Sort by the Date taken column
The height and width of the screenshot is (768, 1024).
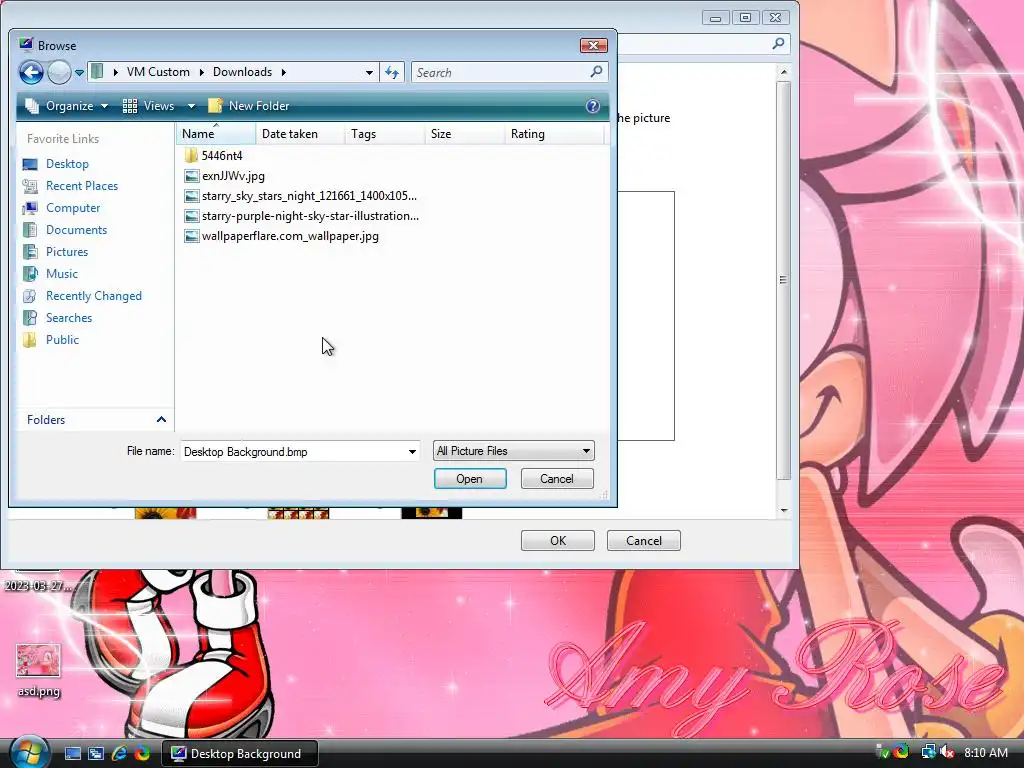pyautogui.click(x=300, y=134)
